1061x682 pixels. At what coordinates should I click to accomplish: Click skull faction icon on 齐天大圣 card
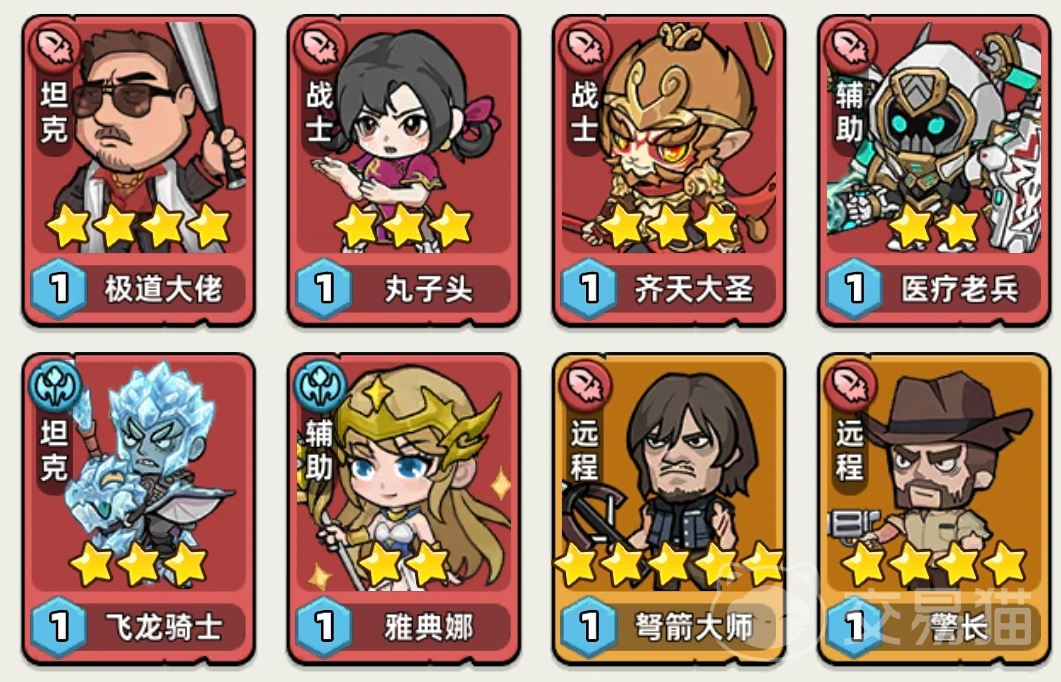(x=587, y=46)
